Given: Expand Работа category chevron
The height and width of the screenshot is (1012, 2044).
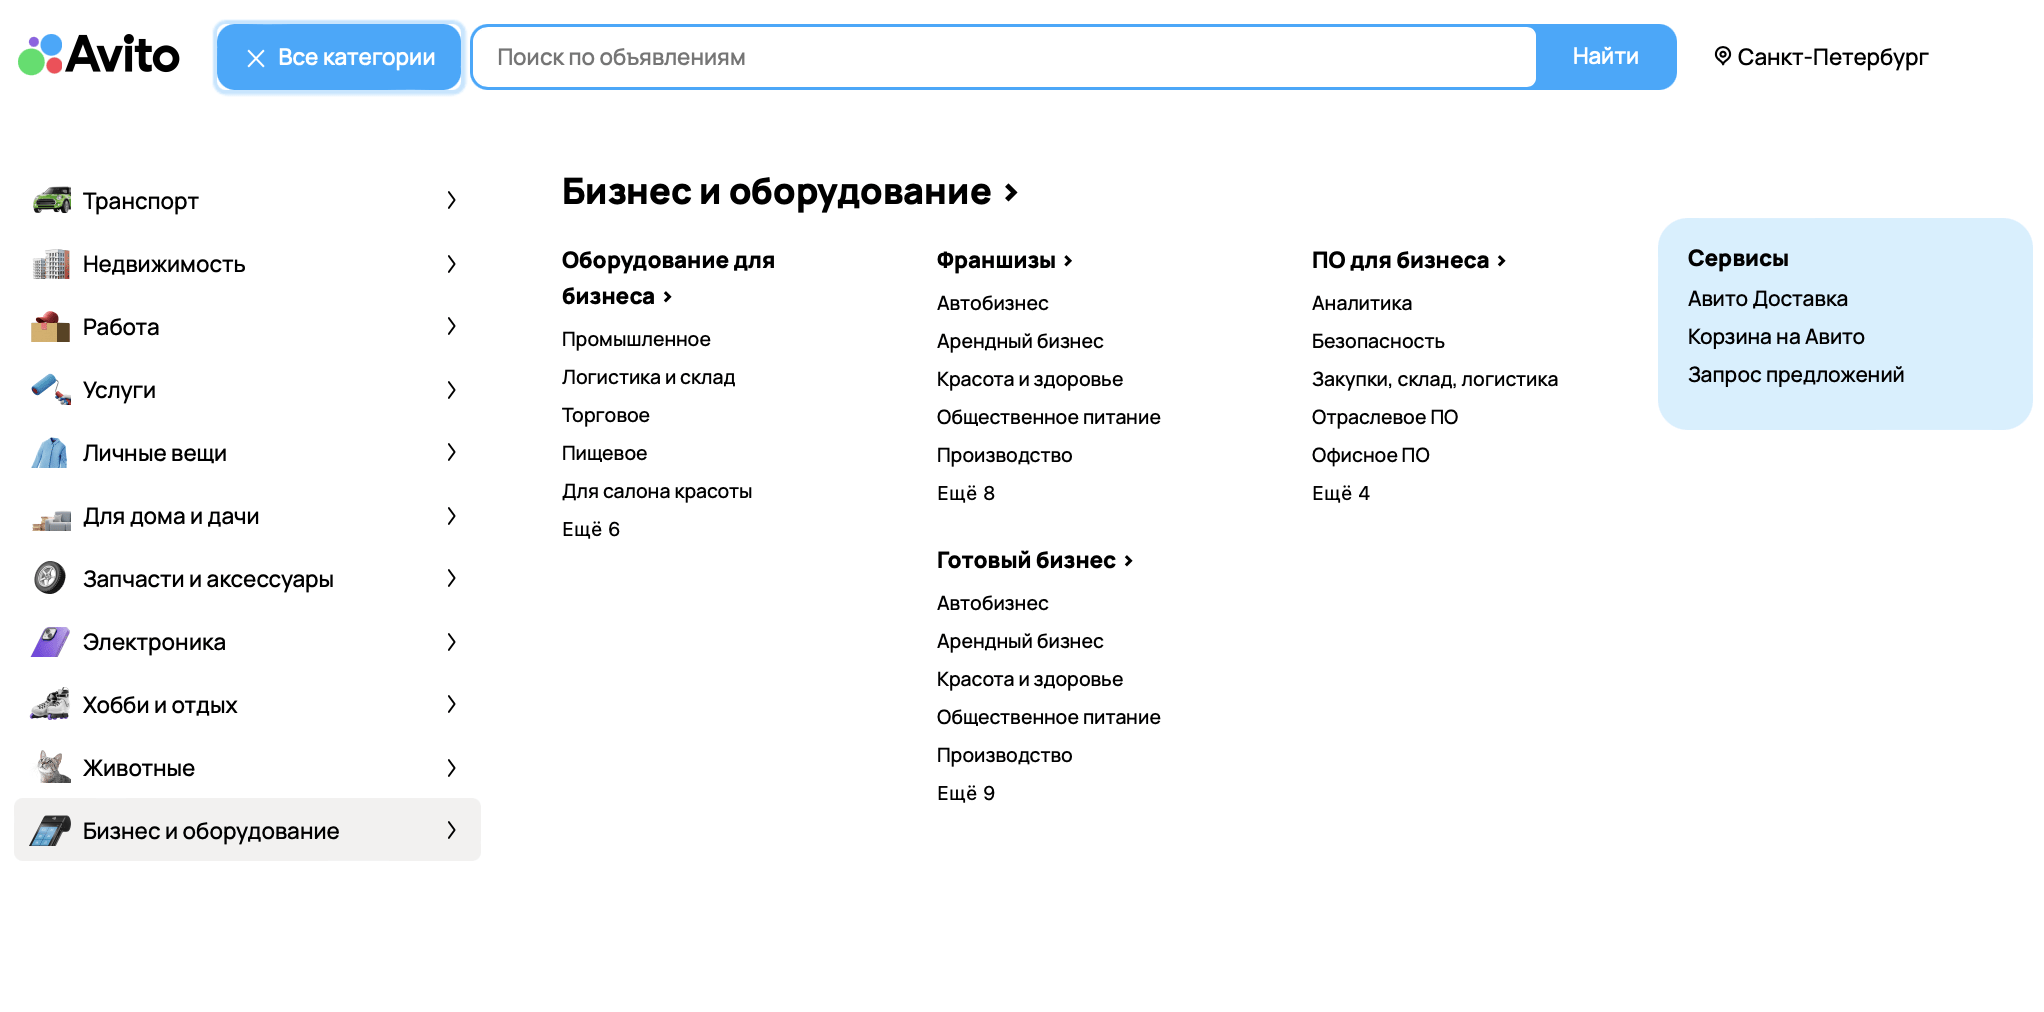Looking at the screenshot, I should point(452,326).
